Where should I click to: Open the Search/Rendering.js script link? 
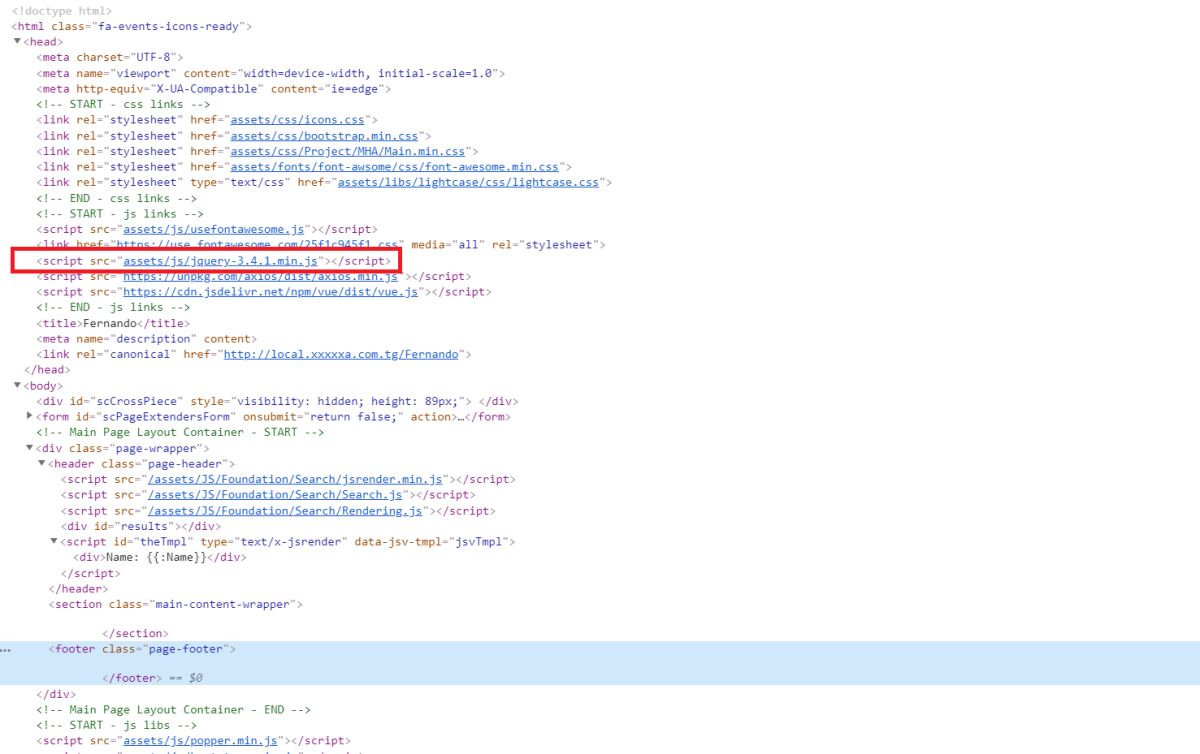(x=285, y=510)
